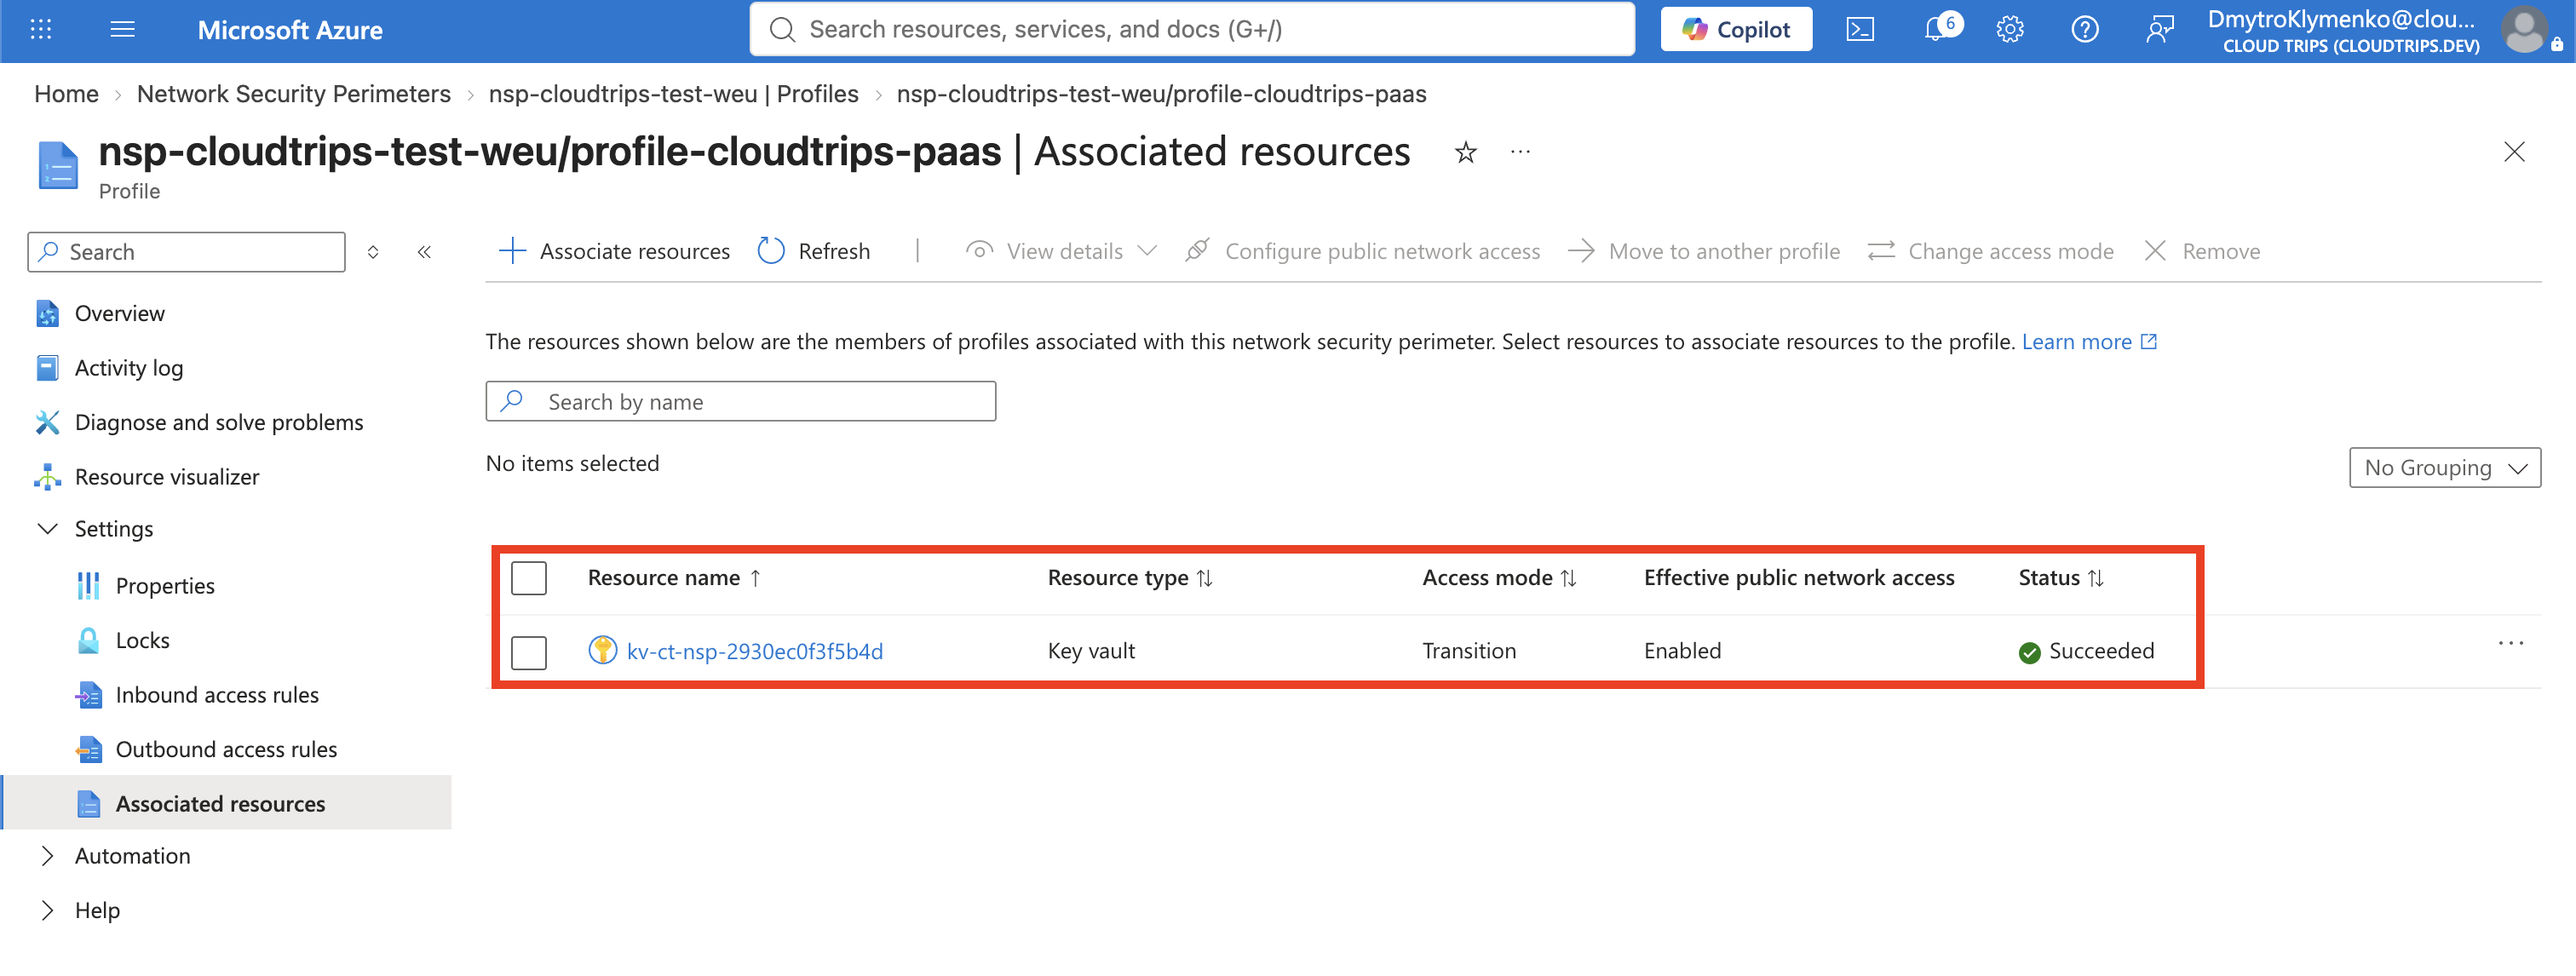Click Associate resources in the toolbar
Screen dimensions: 2576x976
click(614, 252)
